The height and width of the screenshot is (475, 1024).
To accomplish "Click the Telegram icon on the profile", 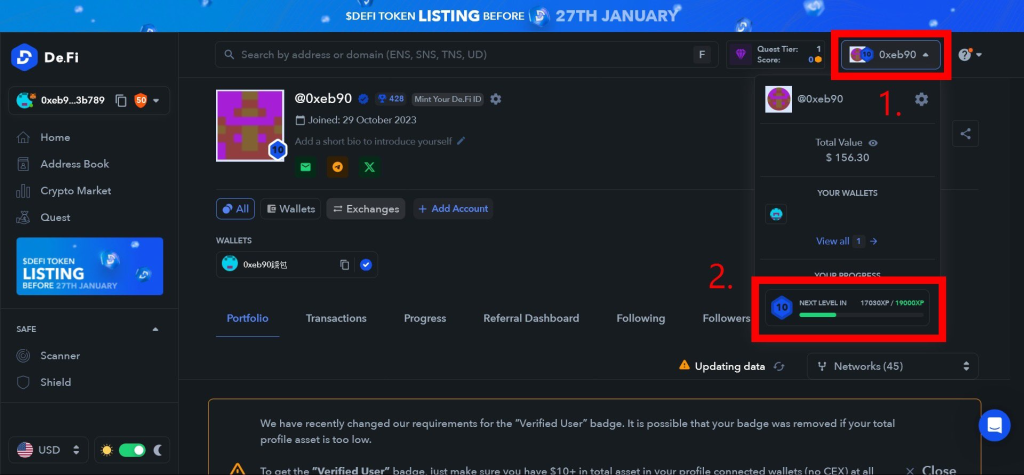I will pyautogui.click(x=337, y=167).
